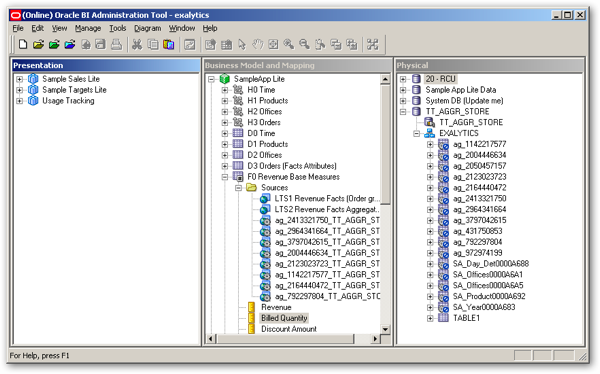
Task: Click the Business Model scrollbar down arrow
Action: [x=385, y=329]
